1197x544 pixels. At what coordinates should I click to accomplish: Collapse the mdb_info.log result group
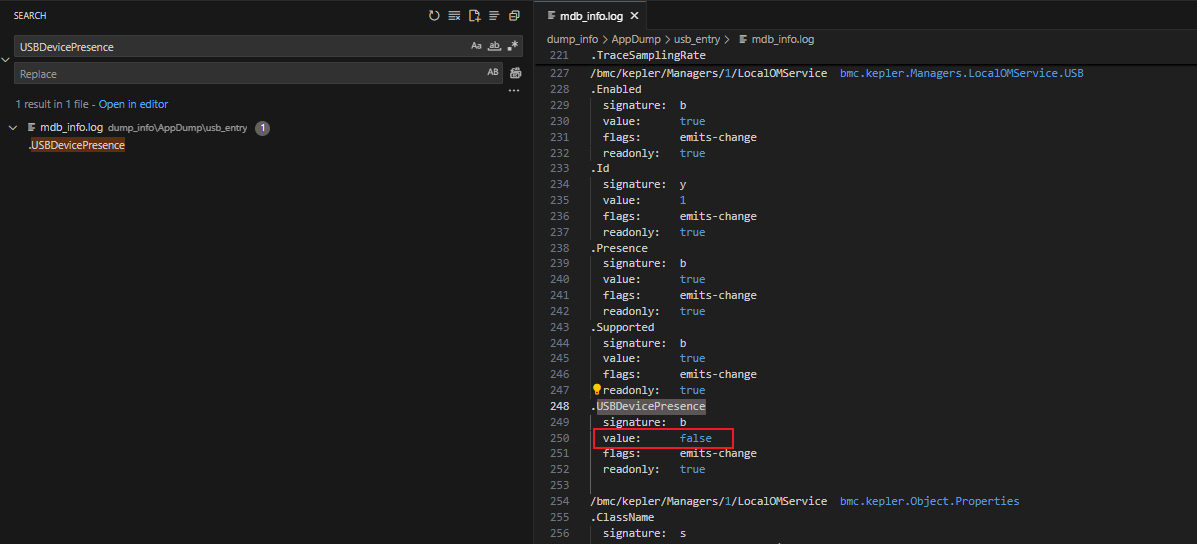[x=13, y=128]
